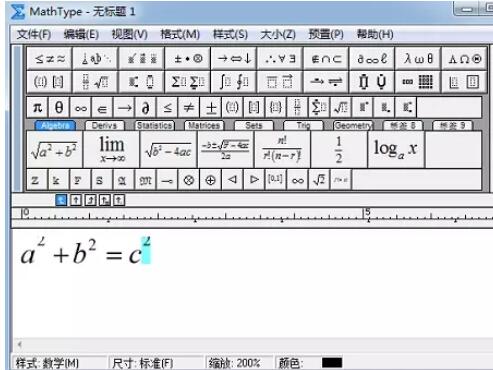The width and height of the screenshot is (493, 370).
Task: Open the 大小(Z) menu
Action: pos(278,34)
